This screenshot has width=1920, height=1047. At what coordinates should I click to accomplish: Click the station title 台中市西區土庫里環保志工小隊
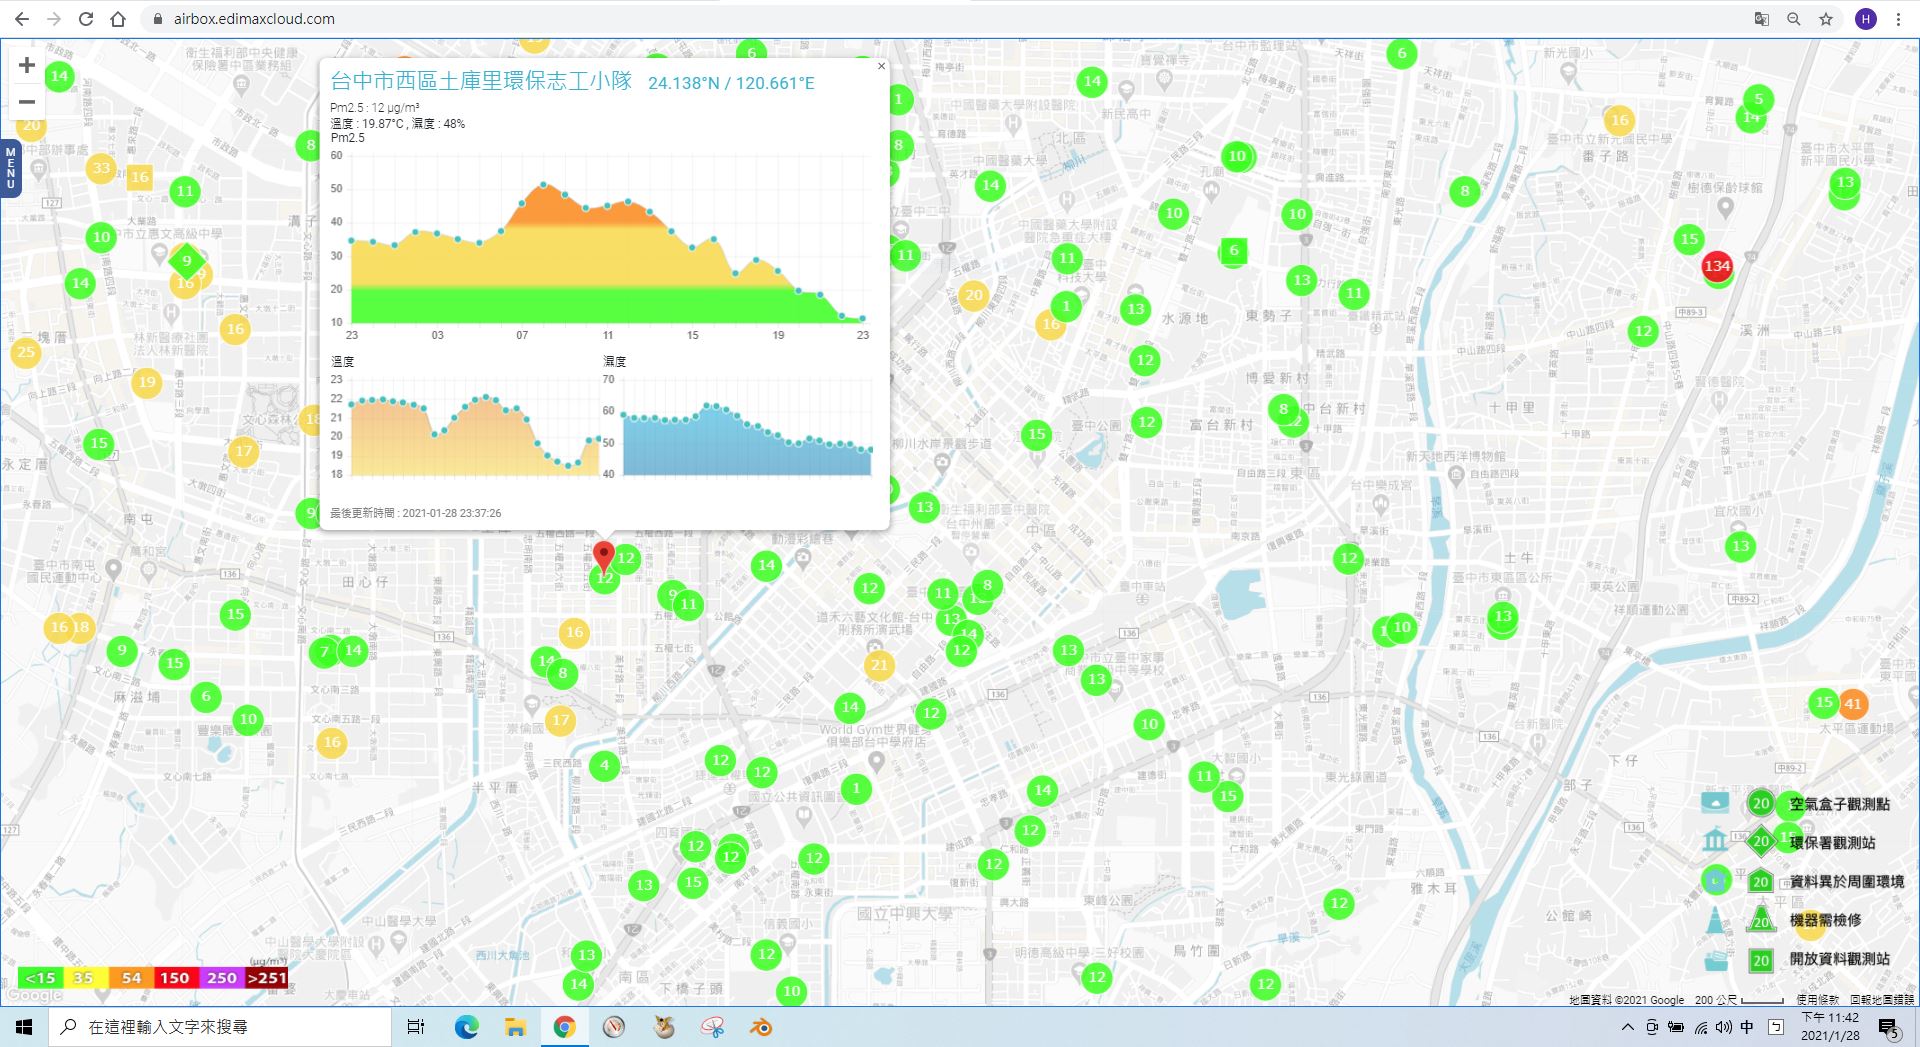(481, 82)
